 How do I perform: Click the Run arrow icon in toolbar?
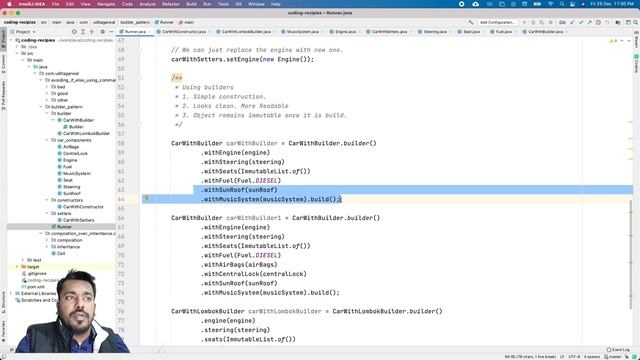pos(524,22)
